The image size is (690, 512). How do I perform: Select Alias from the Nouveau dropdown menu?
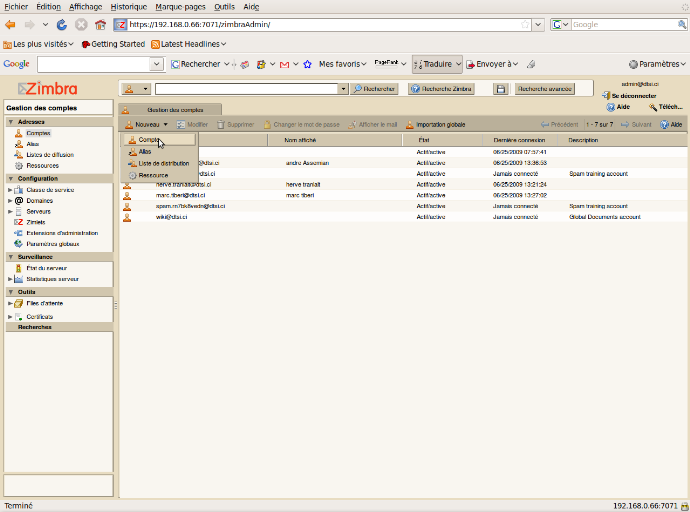145,151
